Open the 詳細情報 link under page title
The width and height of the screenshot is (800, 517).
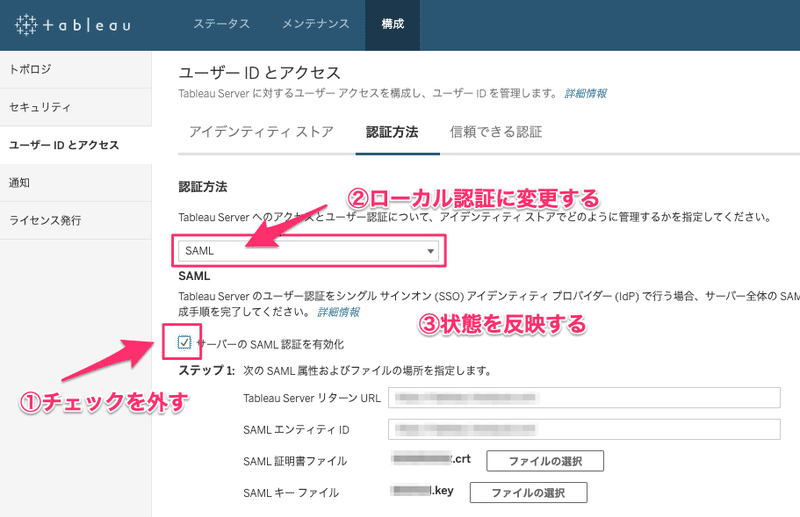(x=585, y=93)
